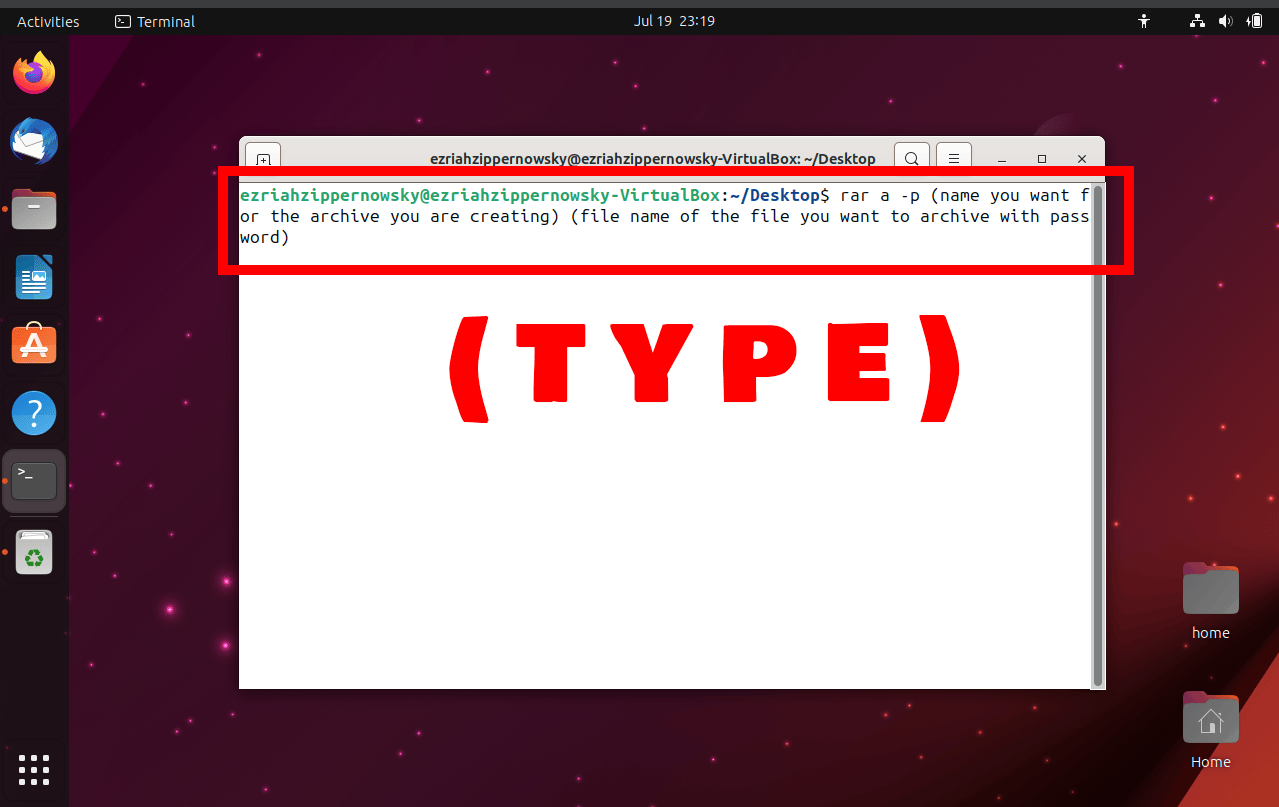This screenshot has width=1279, height=807.
Task: Open Ubuntu Software from the dock
Action: click(x=34, y=344)
